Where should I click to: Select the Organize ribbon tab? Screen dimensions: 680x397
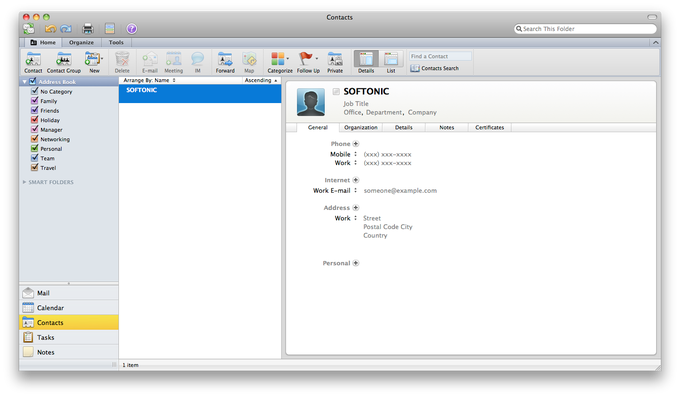tap(81, 43)
